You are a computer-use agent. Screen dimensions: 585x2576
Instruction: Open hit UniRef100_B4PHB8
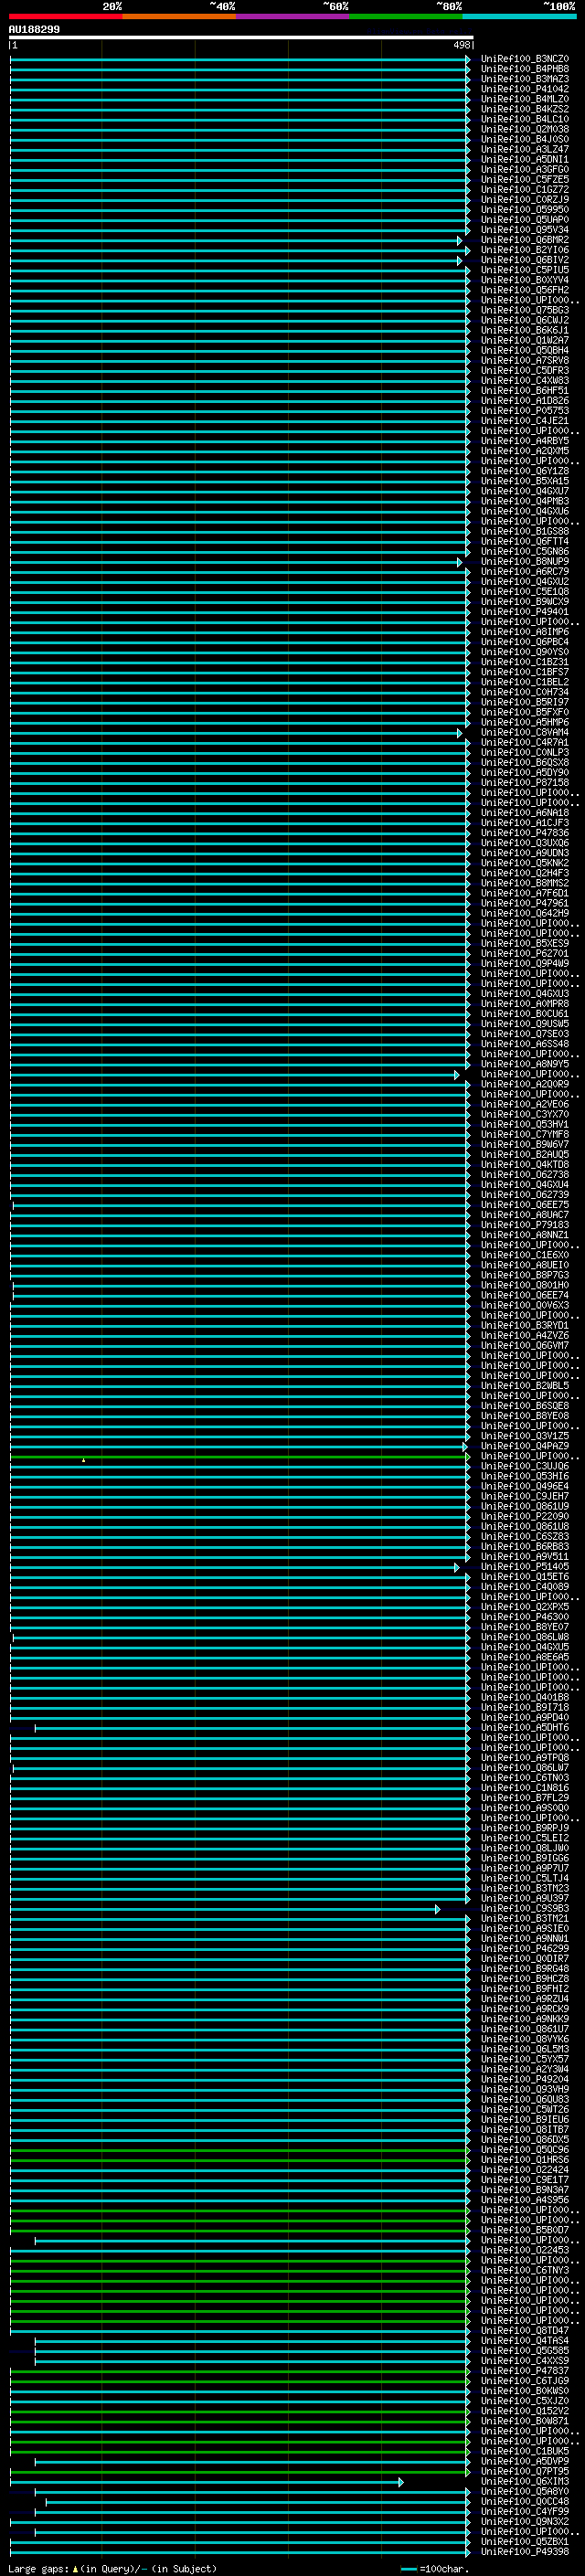pyautogui.click(x=524, y=69)
